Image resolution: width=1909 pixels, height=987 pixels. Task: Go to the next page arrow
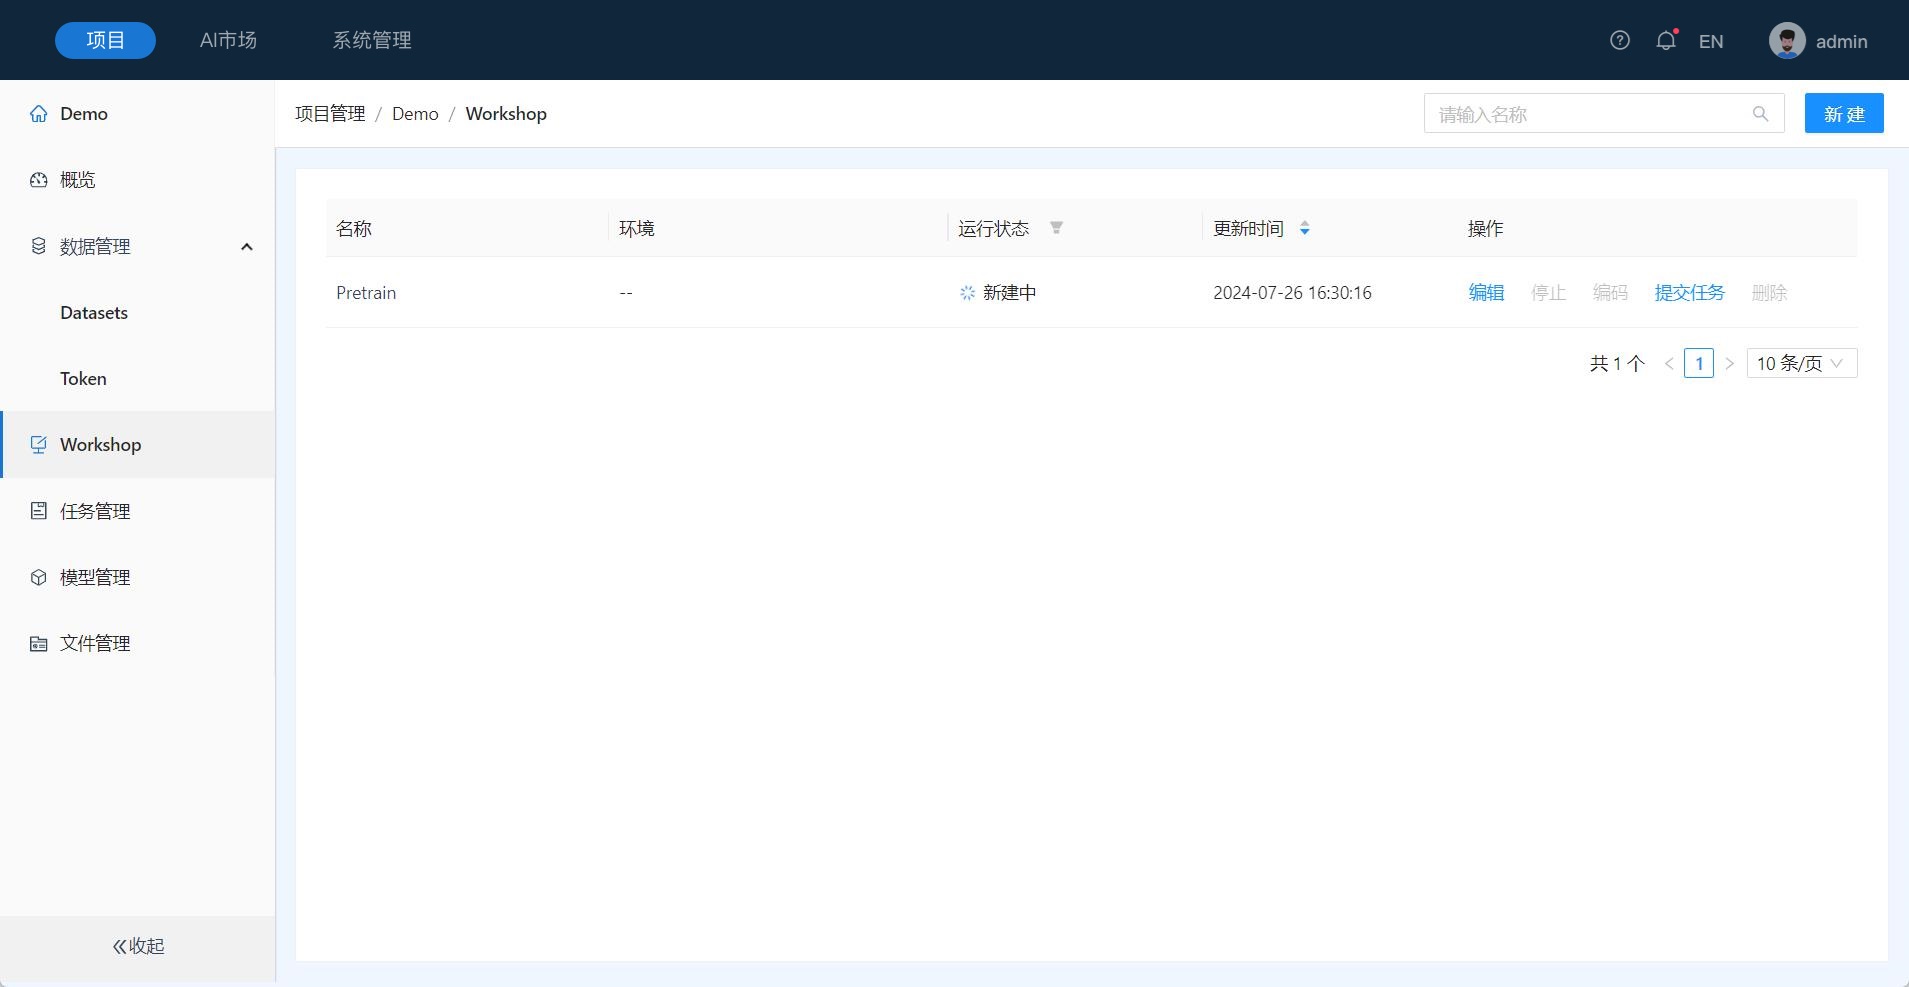(1729, 363)
